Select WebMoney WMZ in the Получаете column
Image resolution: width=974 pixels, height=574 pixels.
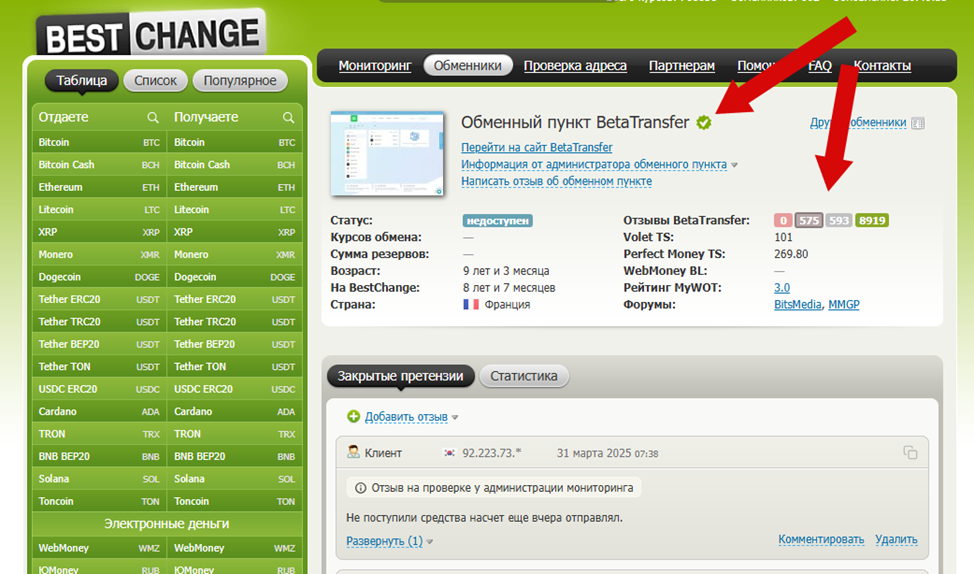click(x=234, y=548)
